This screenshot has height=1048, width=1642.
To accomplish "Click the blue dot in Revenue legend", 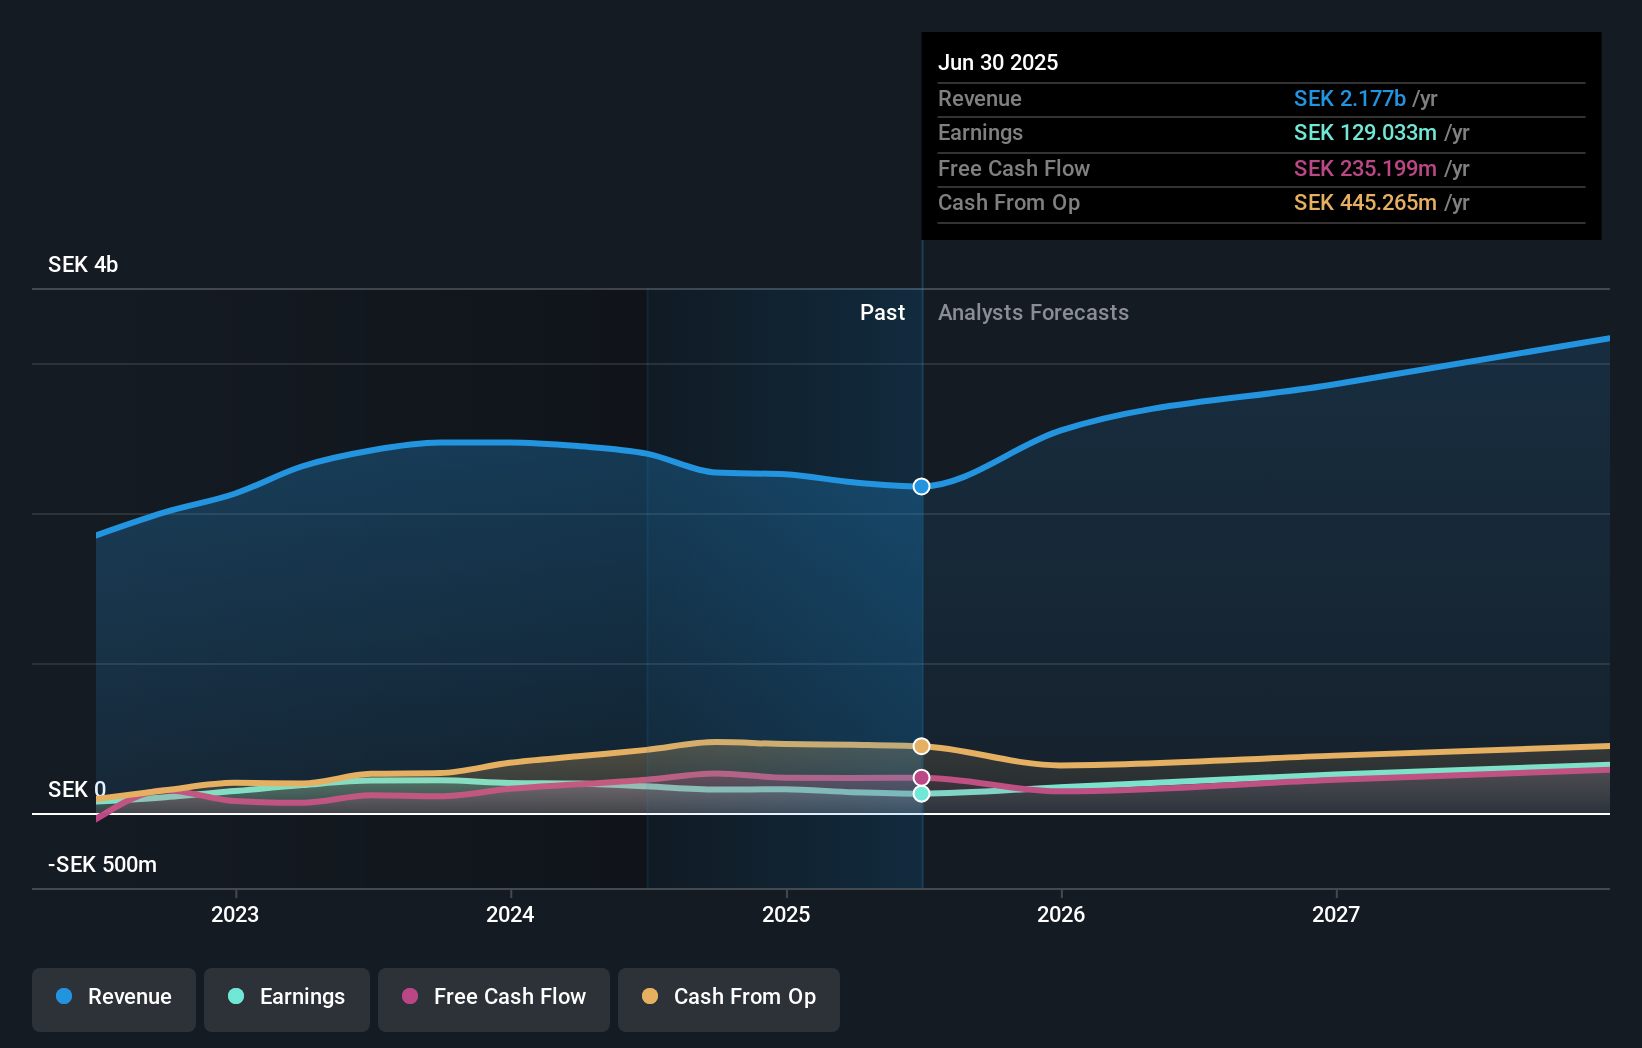I will [64, 996].
